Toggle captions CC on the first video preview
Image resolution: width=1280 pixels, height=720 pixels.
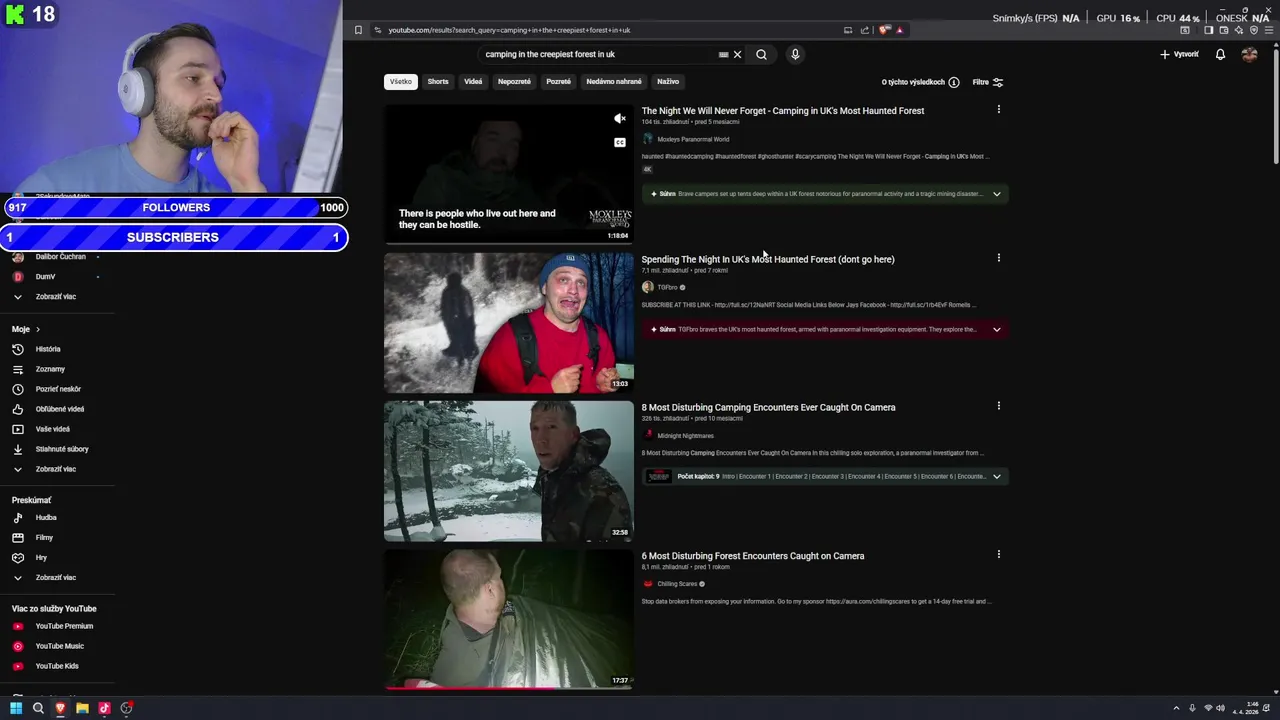coord(620,142)
